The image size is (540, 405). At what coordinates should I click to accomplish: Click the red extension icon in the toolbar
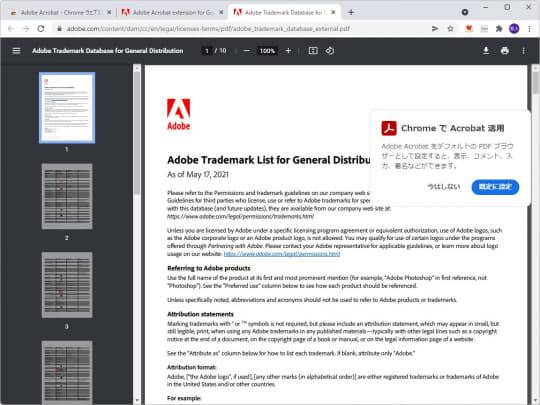[469, 29]
